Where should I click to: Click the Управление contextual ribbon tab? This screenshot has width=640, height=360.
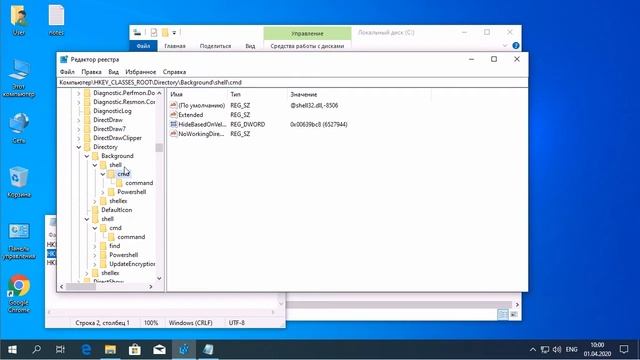(x=307, y=33)
